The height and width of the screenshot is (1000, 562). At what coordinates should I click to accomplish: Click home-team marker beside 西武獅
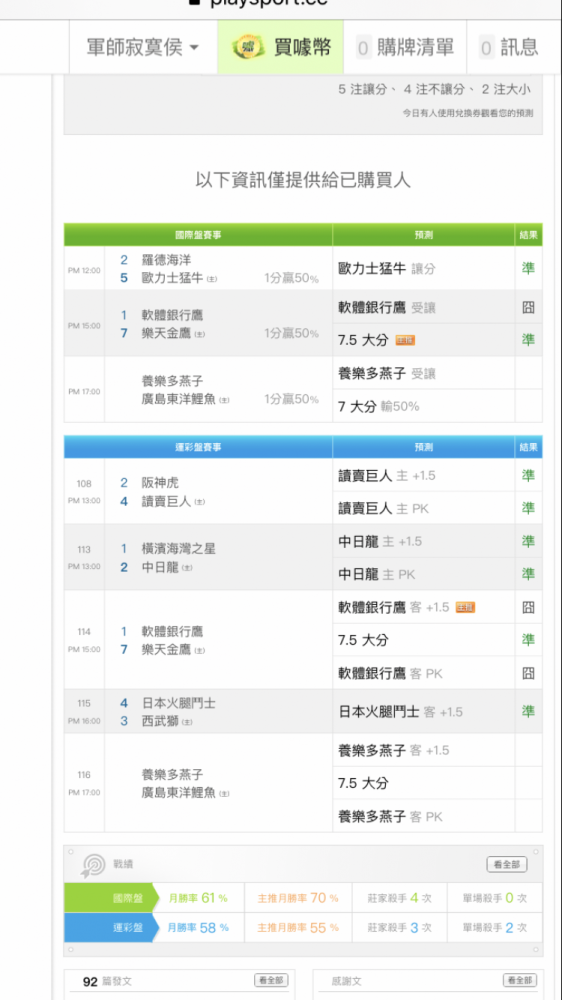pos(188,722)
